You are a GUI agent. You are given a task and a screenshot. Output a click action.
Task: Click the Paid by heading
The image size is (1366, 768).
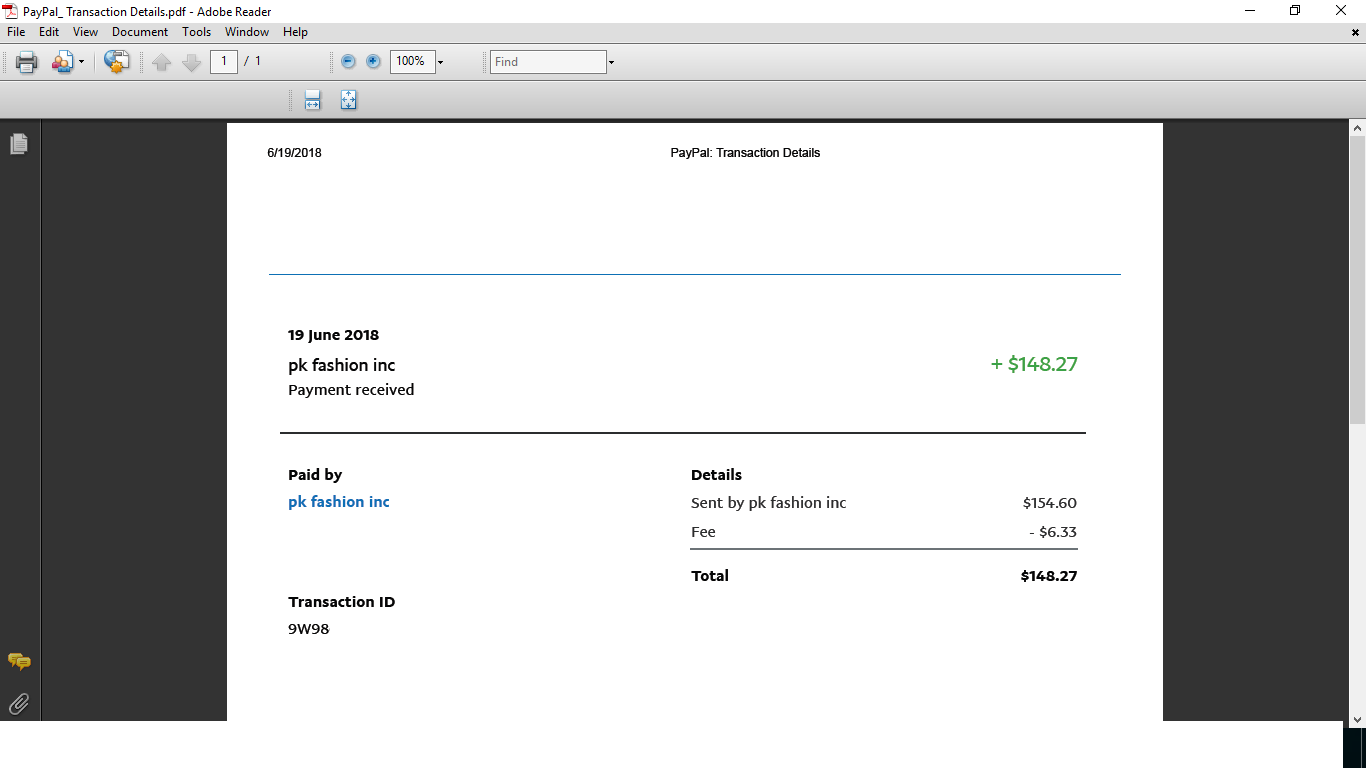click(315, 475)
